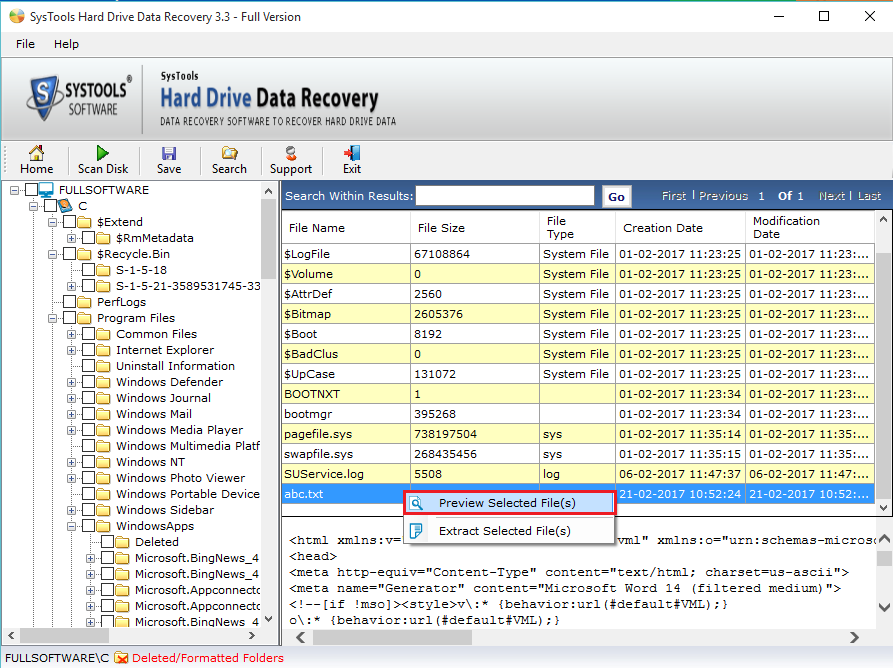Click the $Extend folder icon
Screen dimensions: 893x668
[84, 222]
